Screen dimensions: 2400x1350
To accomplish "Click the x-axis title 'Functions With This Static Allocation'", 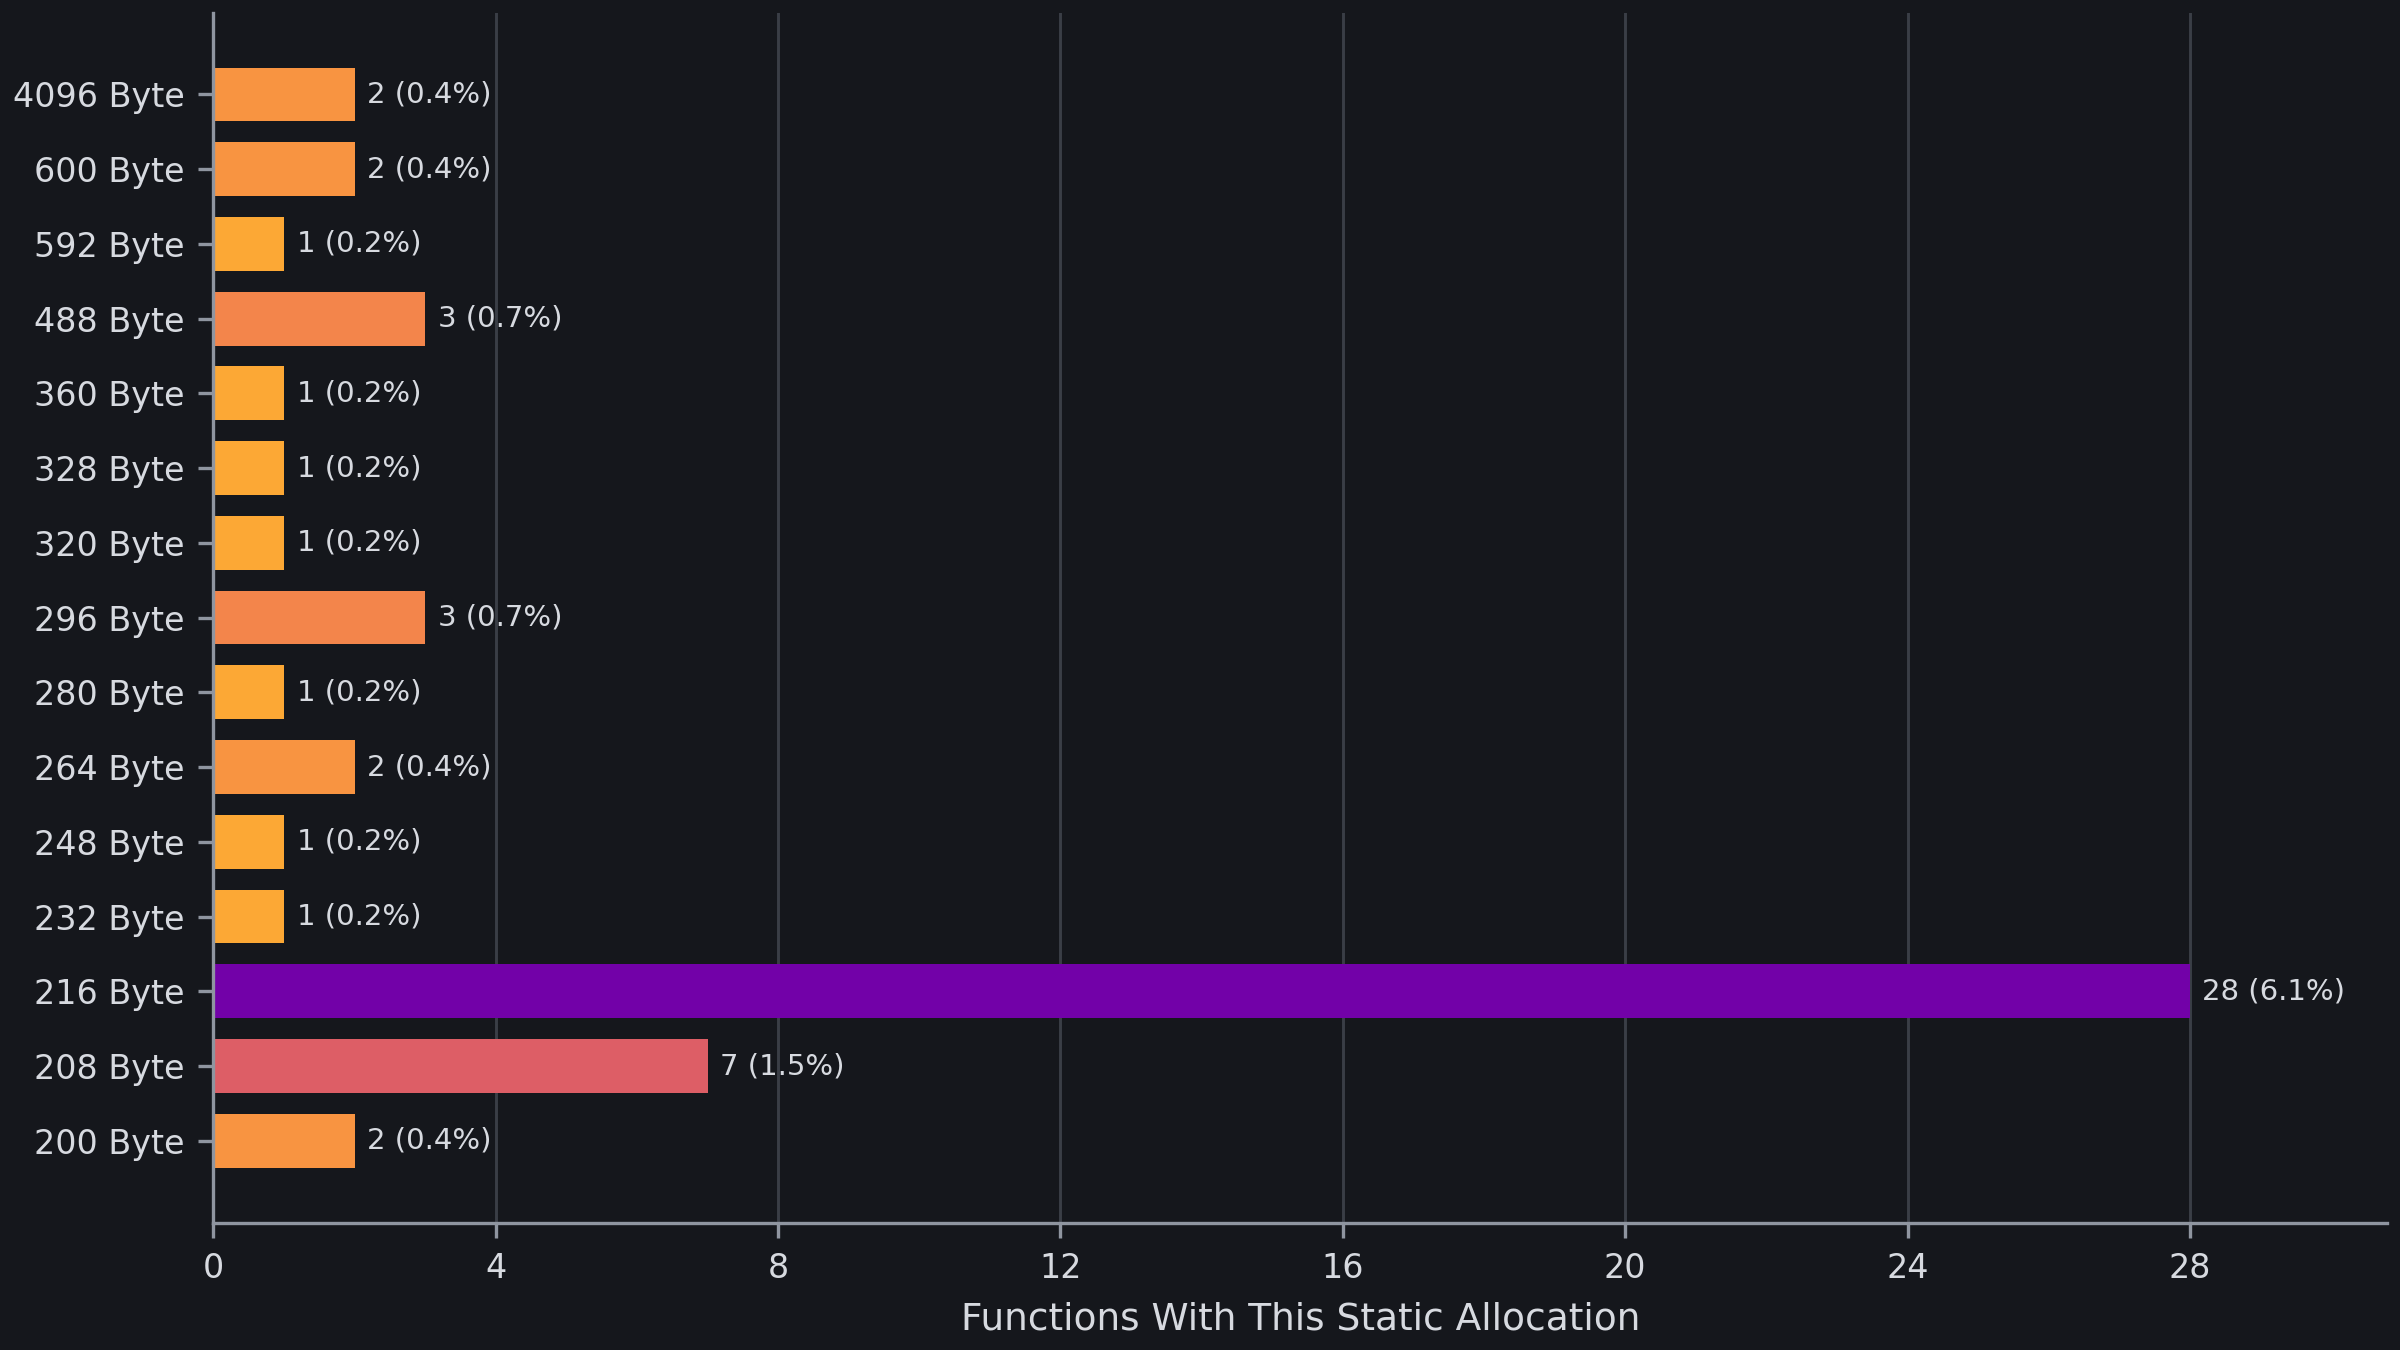I will point(1300,1318).
